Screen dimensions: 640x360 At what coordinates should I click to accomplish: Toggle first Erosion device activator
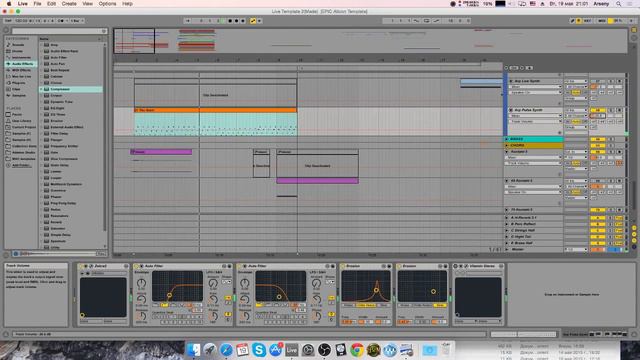click(343, 266)
